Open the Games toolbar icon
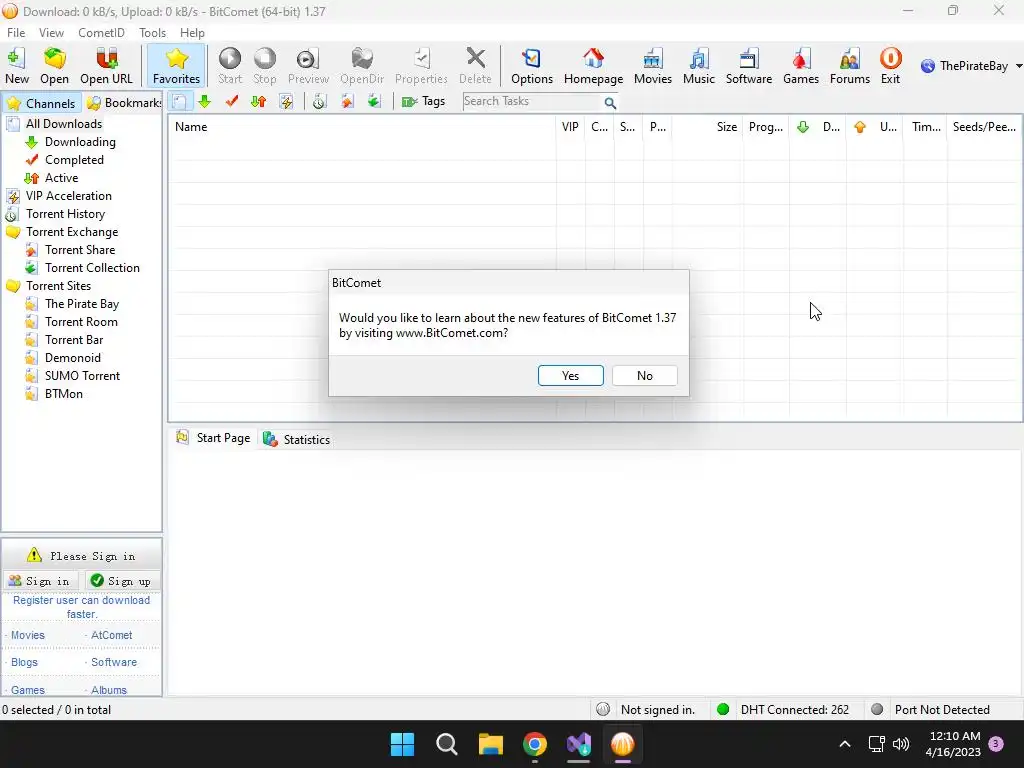This screenshot has height=768, width=1024. [x=801, y=66]
